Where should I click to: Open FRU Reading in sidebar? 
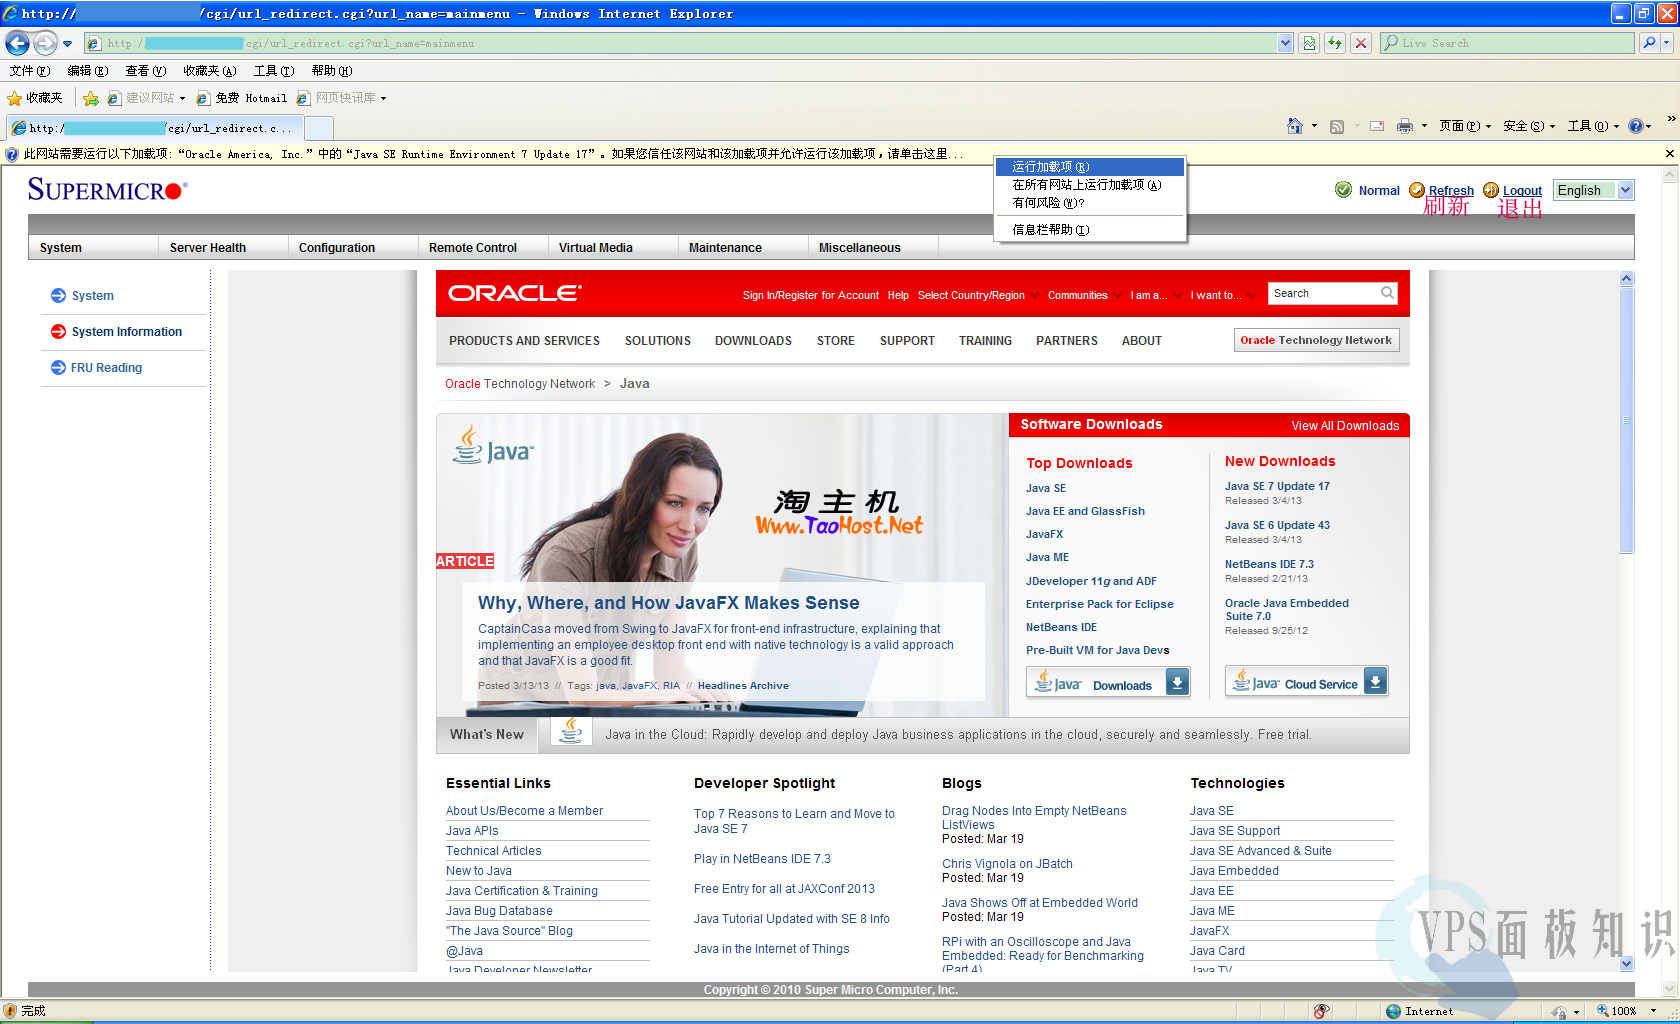(x=107, y=368)
